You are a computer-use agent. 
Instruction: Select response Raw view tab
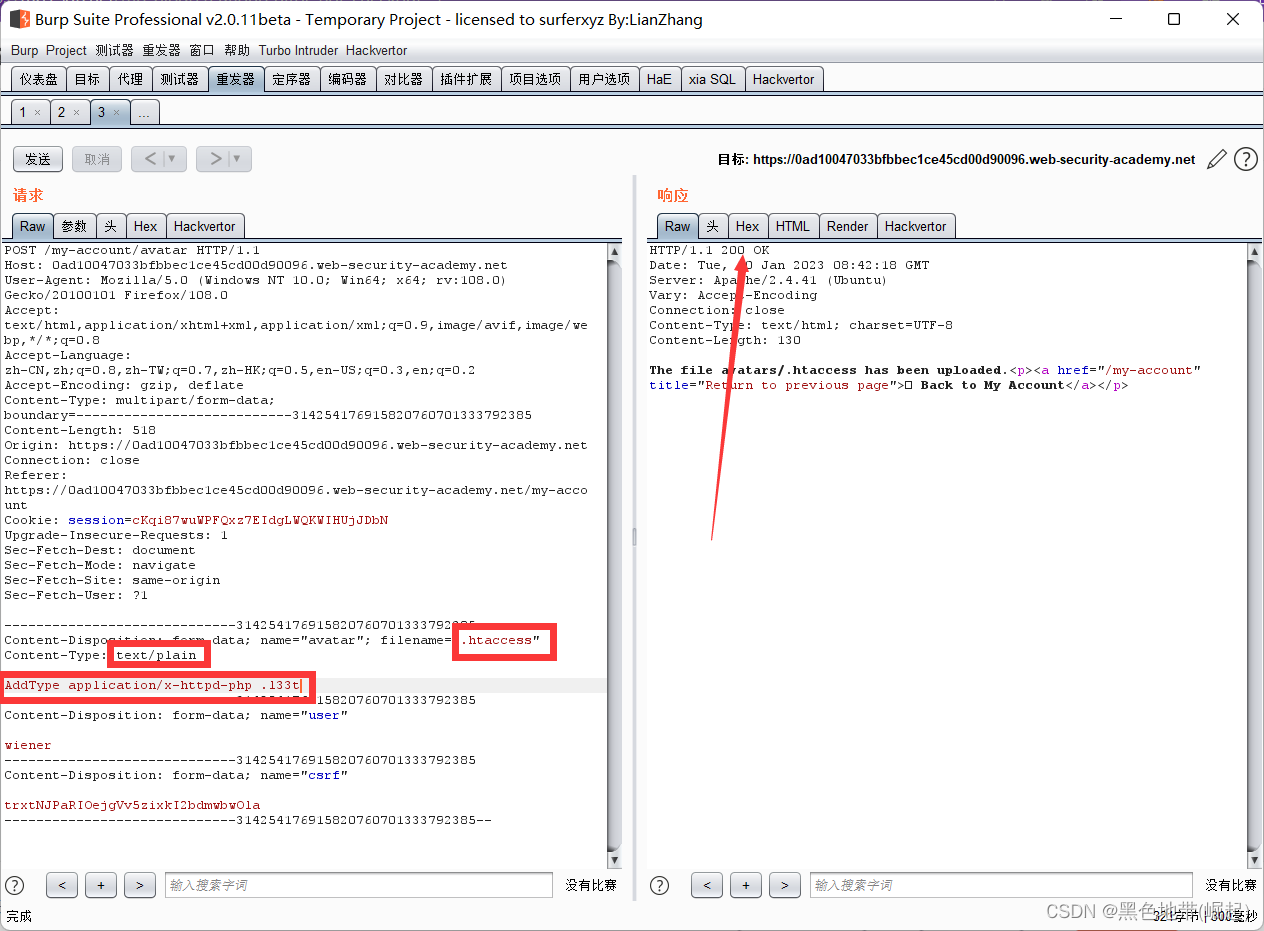[x=678, y=226]
